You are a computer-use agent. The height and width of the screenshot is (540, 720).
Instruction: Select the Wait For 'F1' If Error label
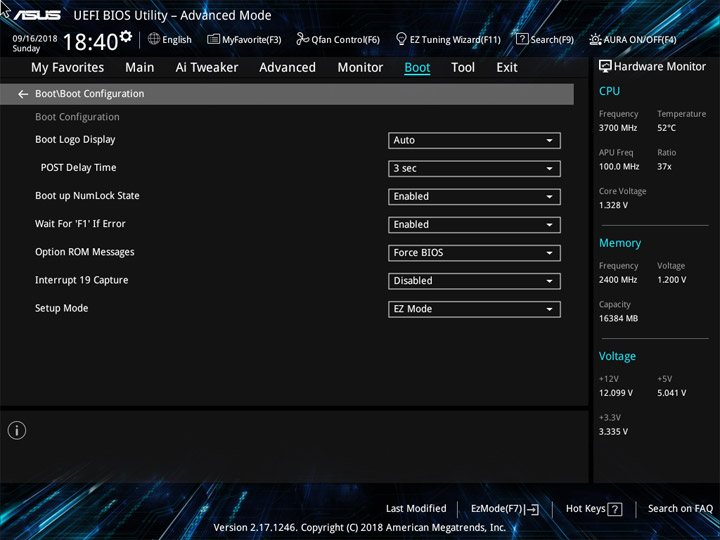coord(80,224)
